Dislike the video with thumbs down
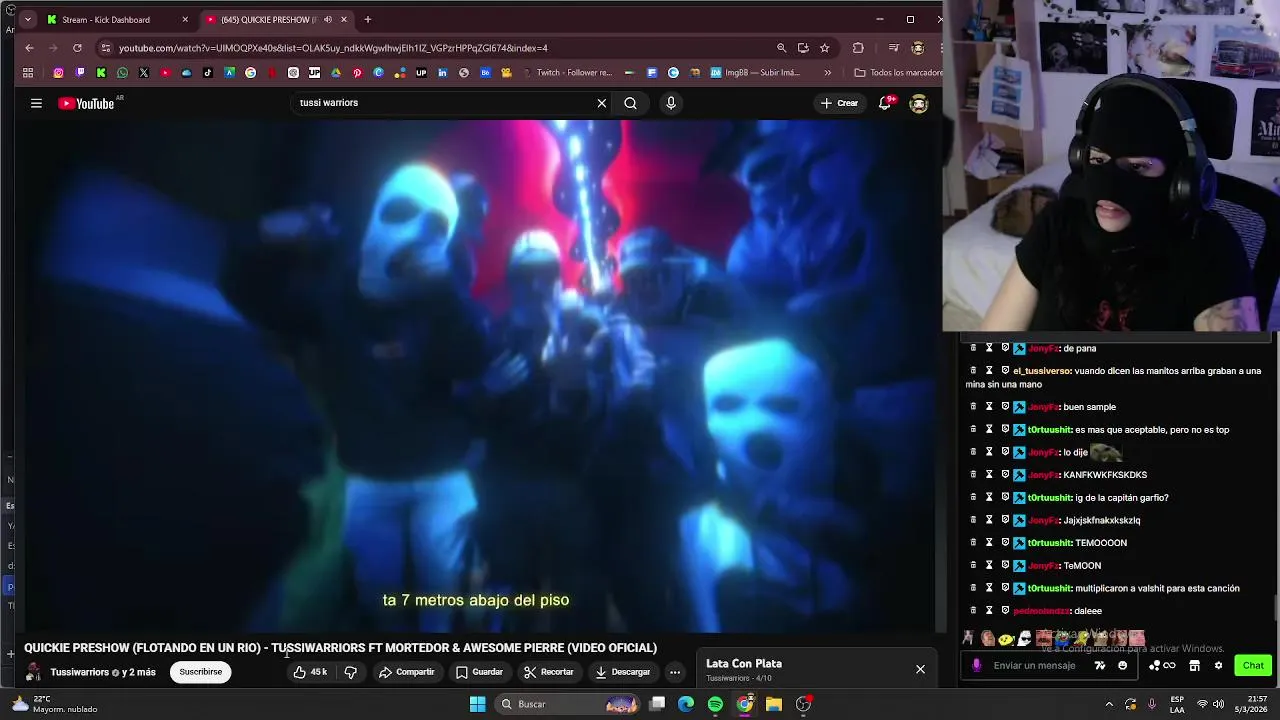 click(350, 672)
